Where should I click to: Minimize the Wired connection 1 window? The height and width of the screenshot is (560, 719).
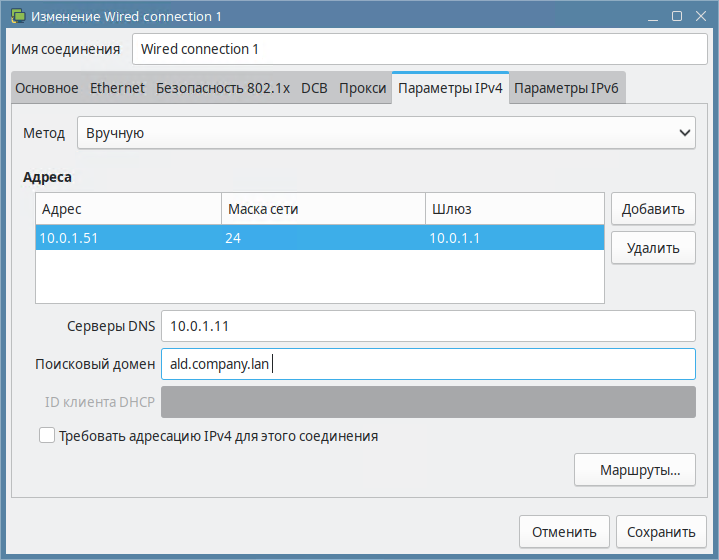653,17
